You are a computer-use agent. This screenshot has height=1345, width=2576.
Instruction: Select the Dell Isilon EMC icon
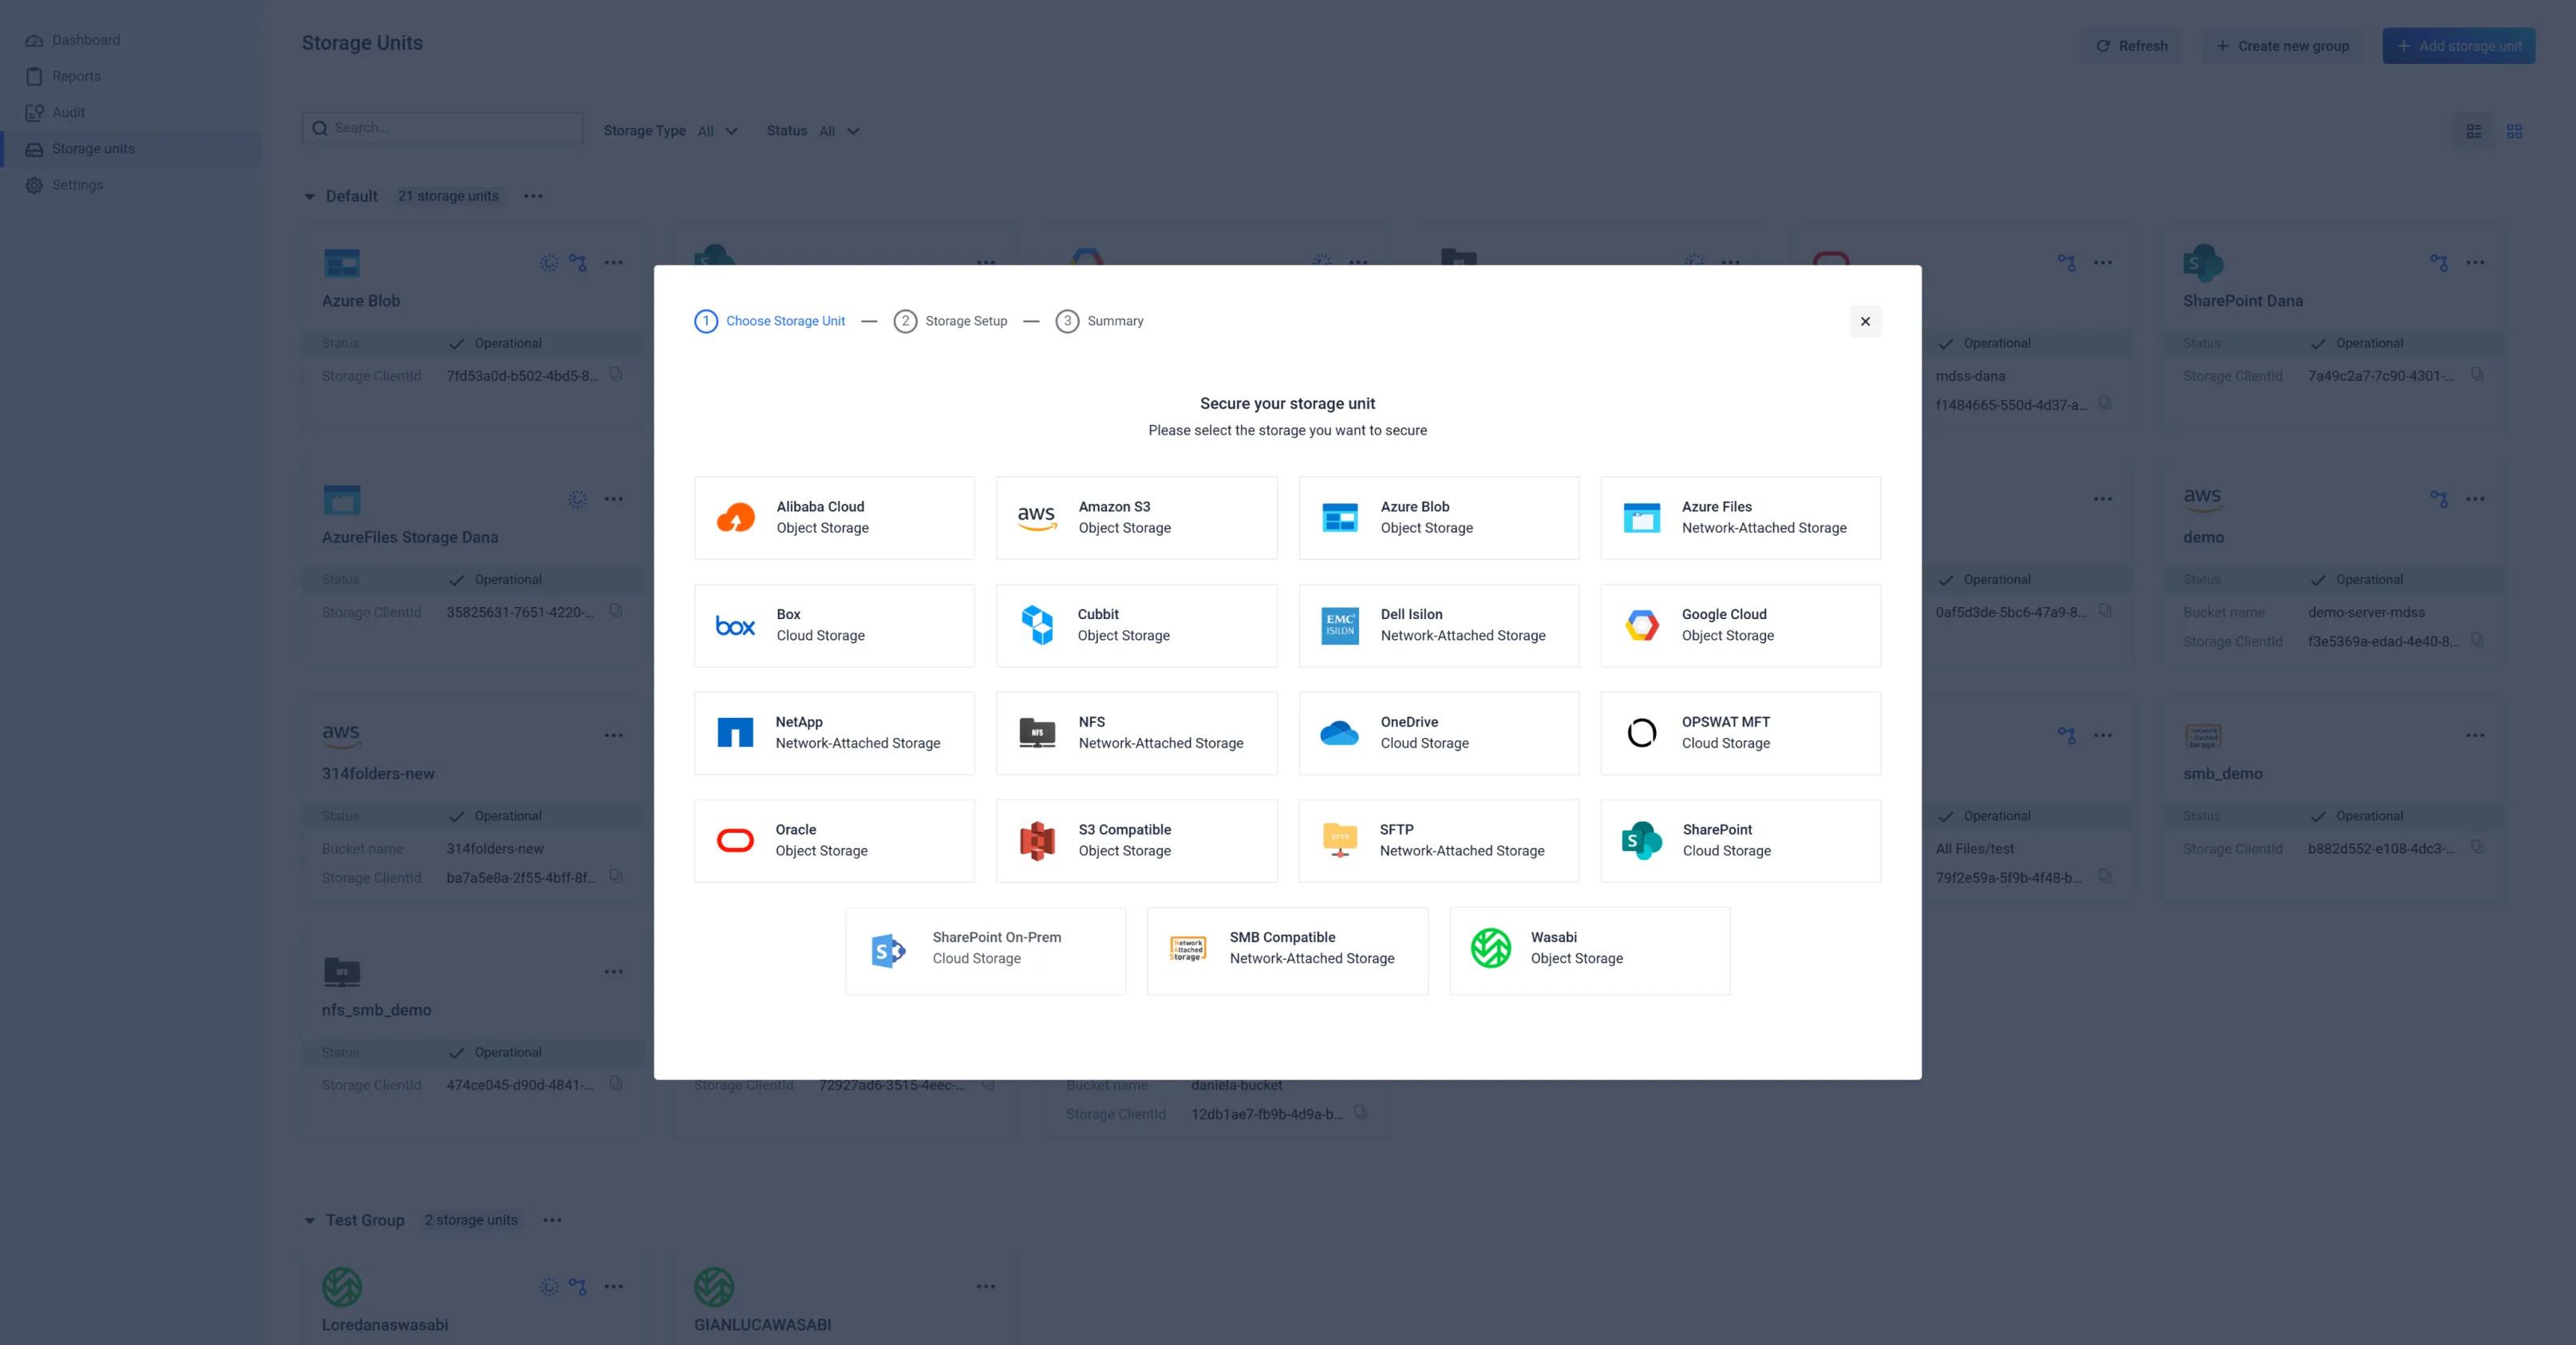(1340, 625)
